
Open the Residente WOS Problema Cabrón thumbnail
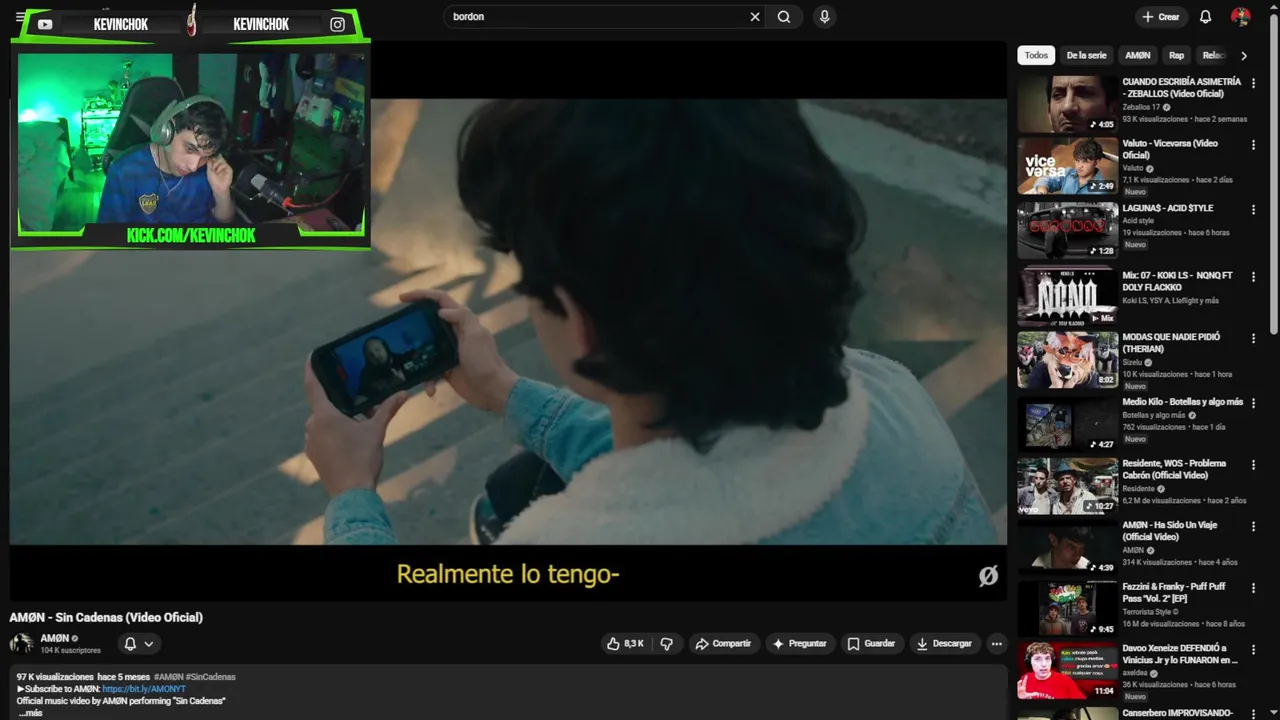pyautogui.click(x=1067, y=486)
